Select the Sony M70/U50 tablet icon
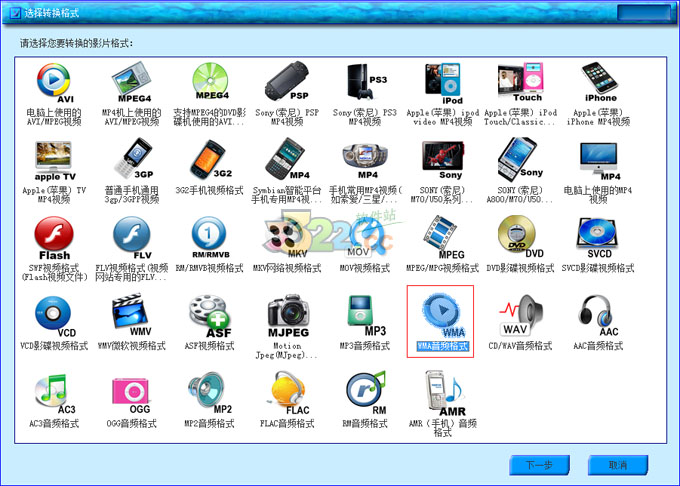The height and width of the screenshot is (486, 680). (x=443, y=160)
